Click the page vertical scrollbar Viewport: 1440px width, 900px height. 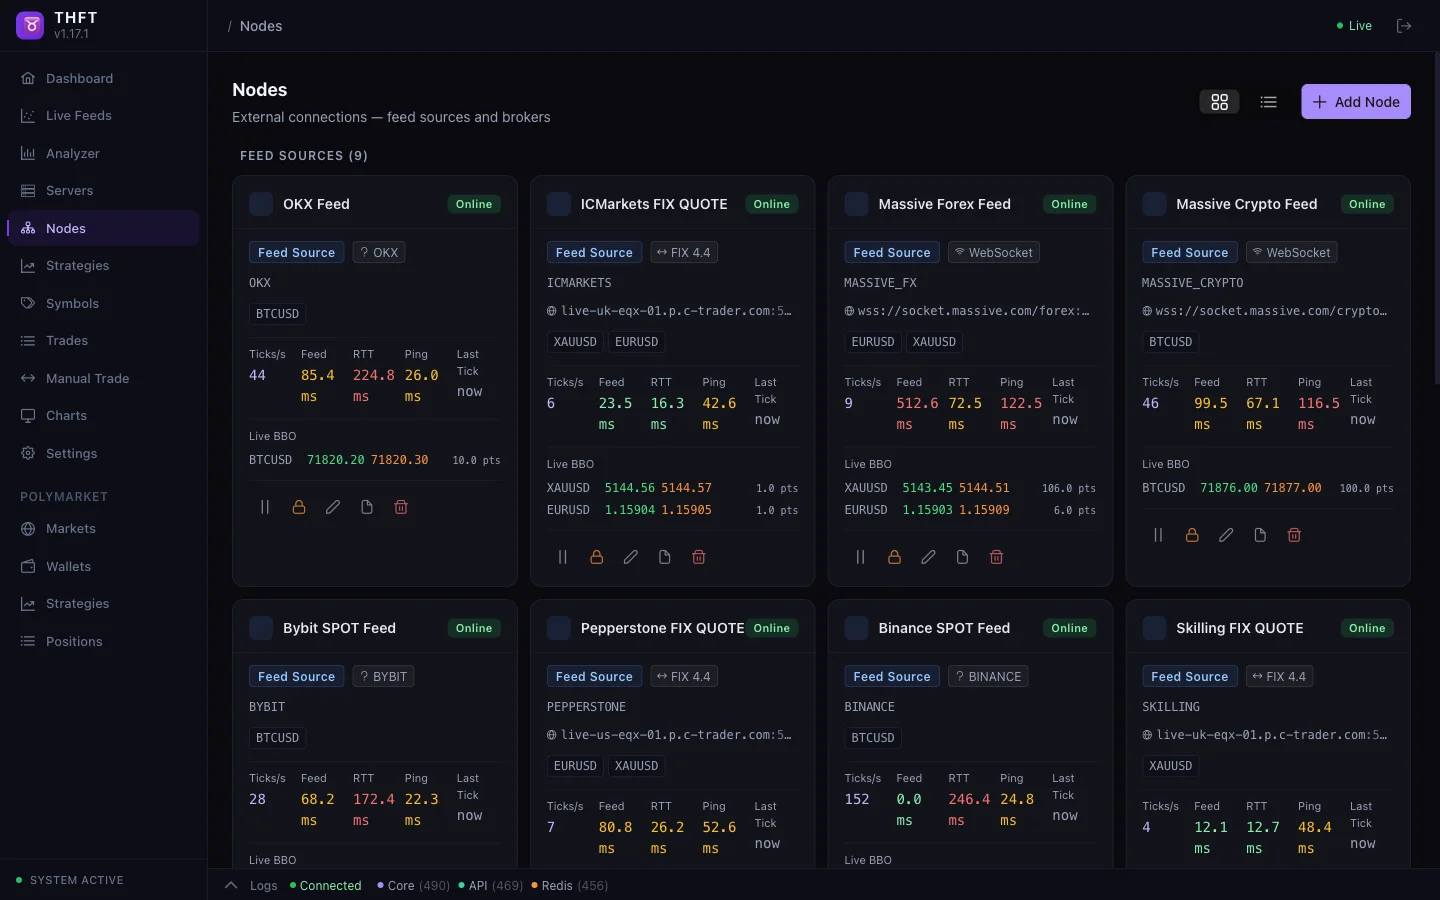[1436, 220]
